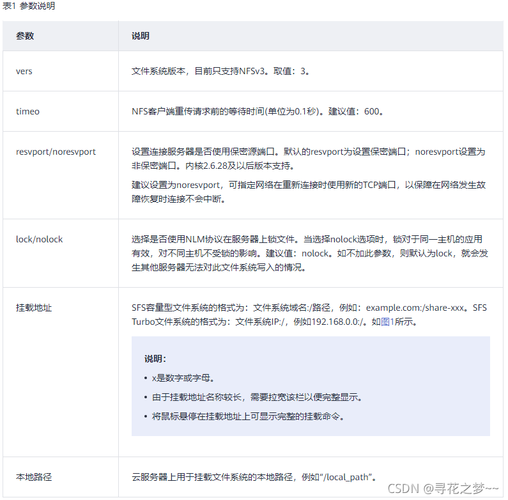Click the lock/nolock description about NLM协议

click(x=310, y=253)
